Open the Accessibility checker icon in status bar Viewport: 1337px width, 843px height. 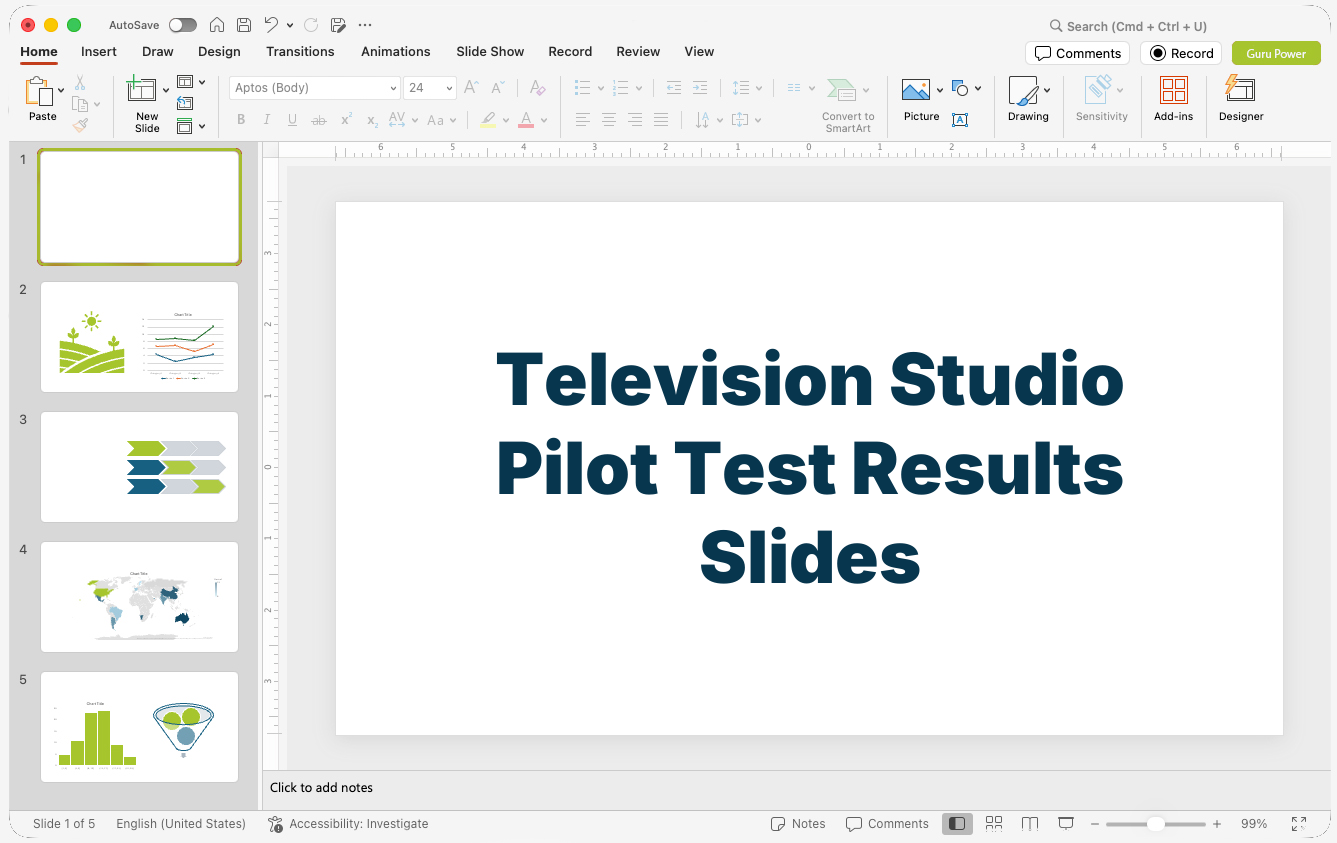click(276, 824)
